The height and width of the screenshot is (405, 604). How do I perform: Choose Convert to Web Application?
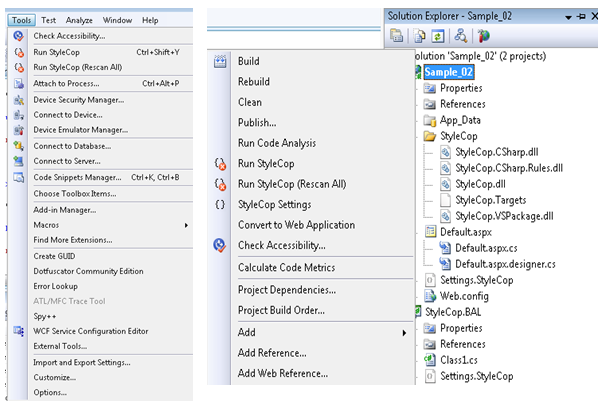tap(296, 225)
